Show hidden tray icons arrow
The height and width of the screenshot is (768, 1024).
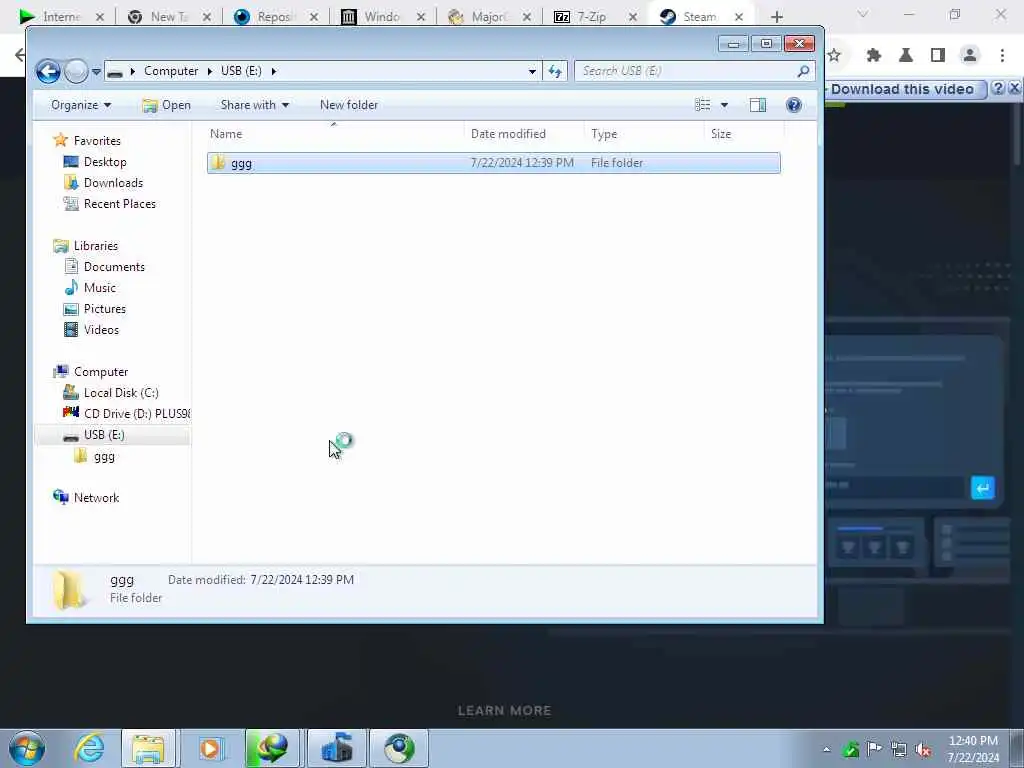pos(826,749)
